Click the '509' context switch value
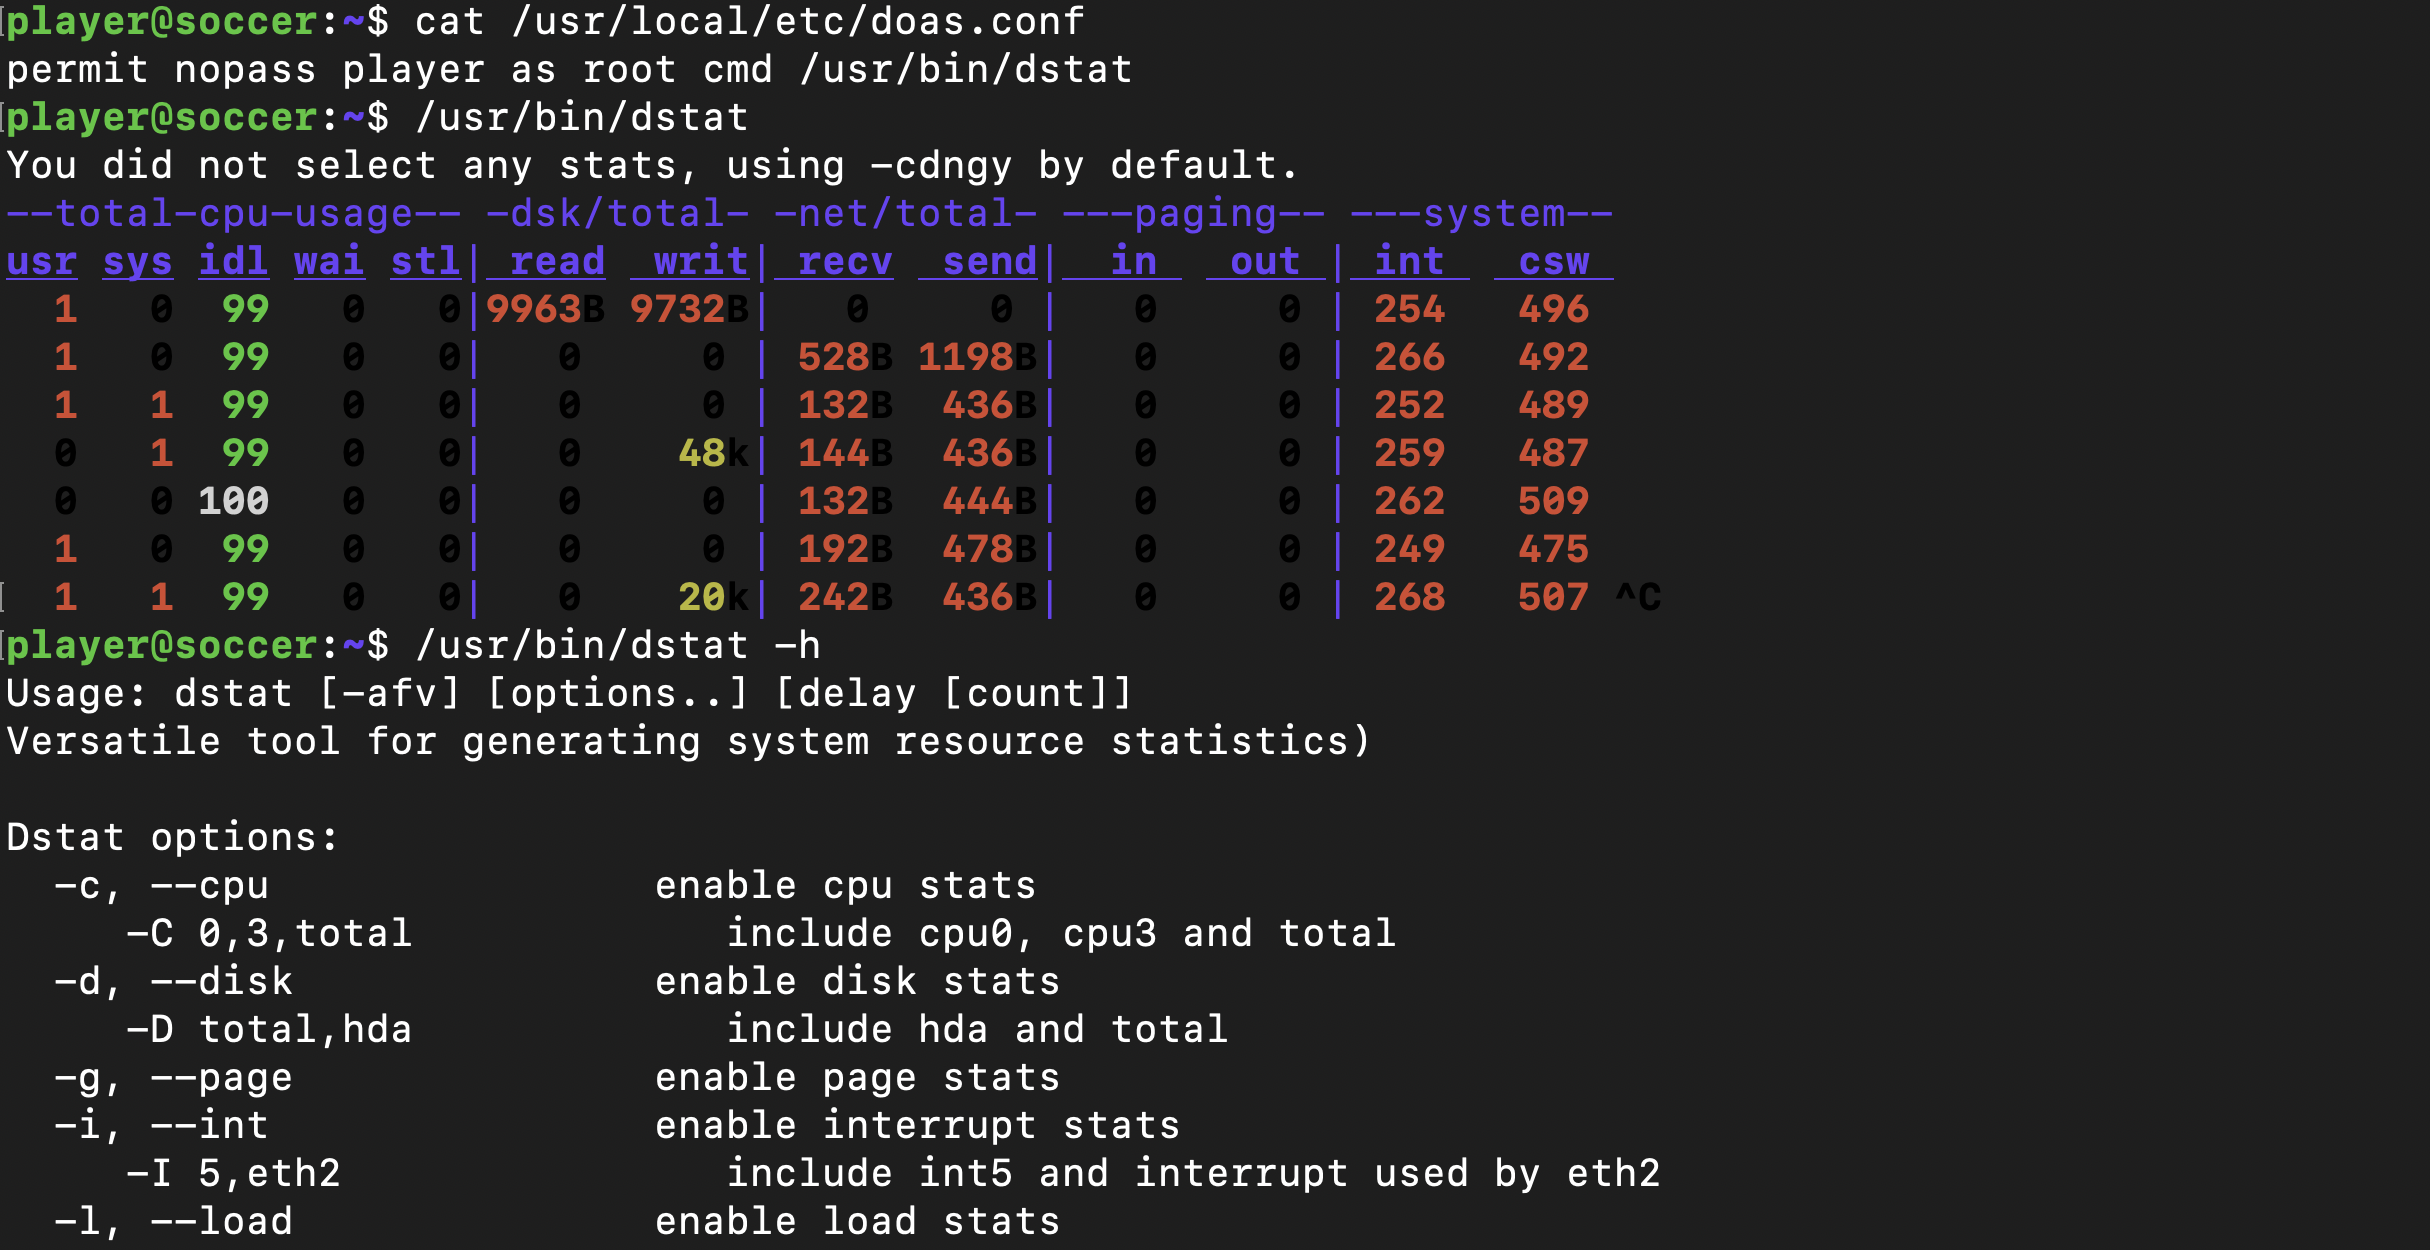The height and width of the screenshot is (1250, 2430). click(x=1554, y=501)
